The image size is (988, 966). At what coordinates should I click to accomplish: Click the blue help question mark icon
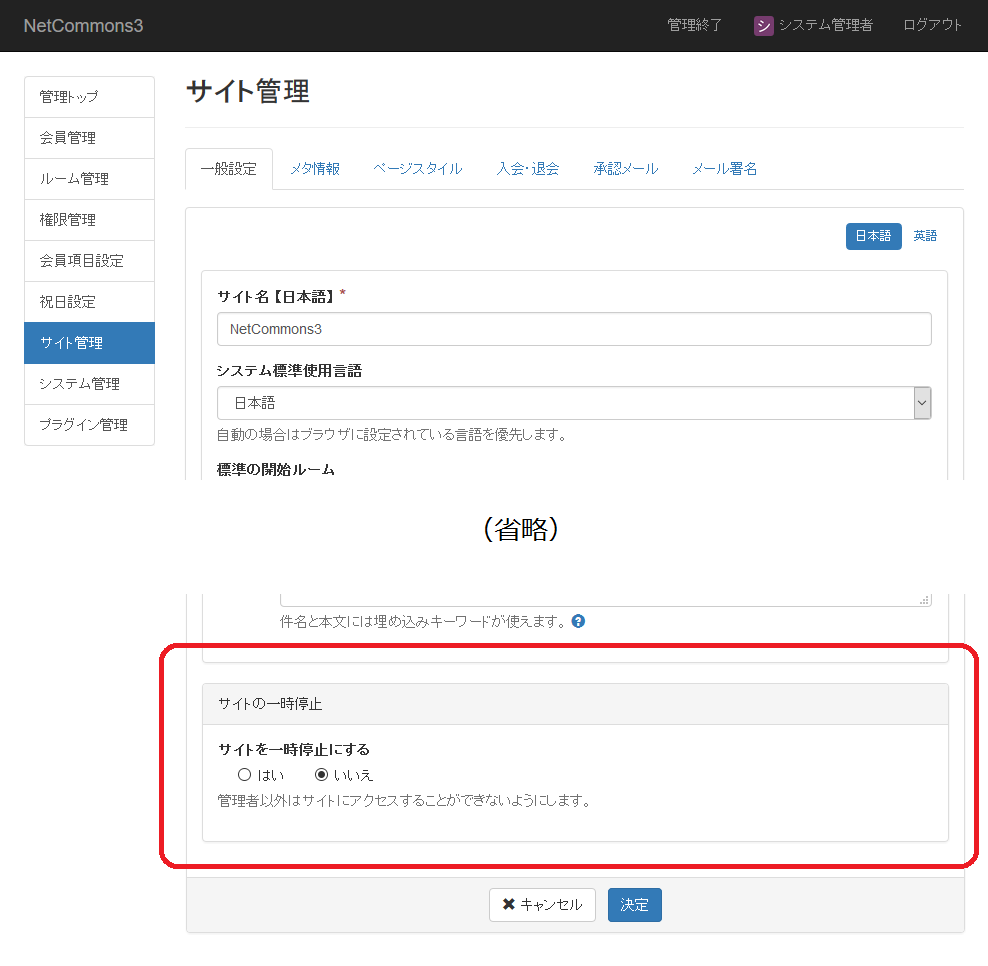pyautogui.click(x=578, y=621)
